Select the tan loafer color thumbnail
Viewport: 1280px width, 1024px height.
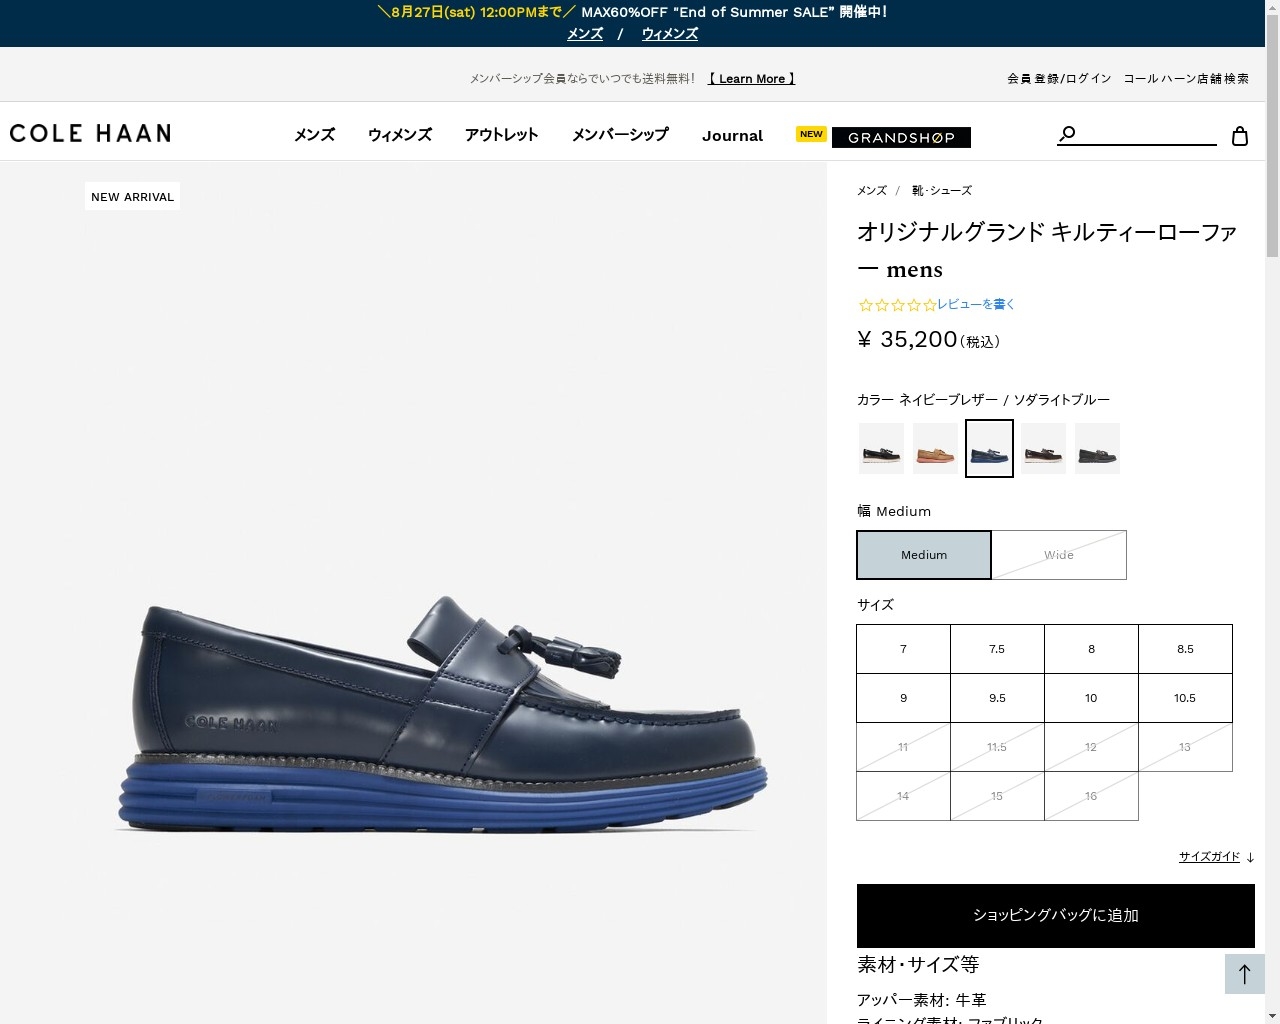[936, 448]
